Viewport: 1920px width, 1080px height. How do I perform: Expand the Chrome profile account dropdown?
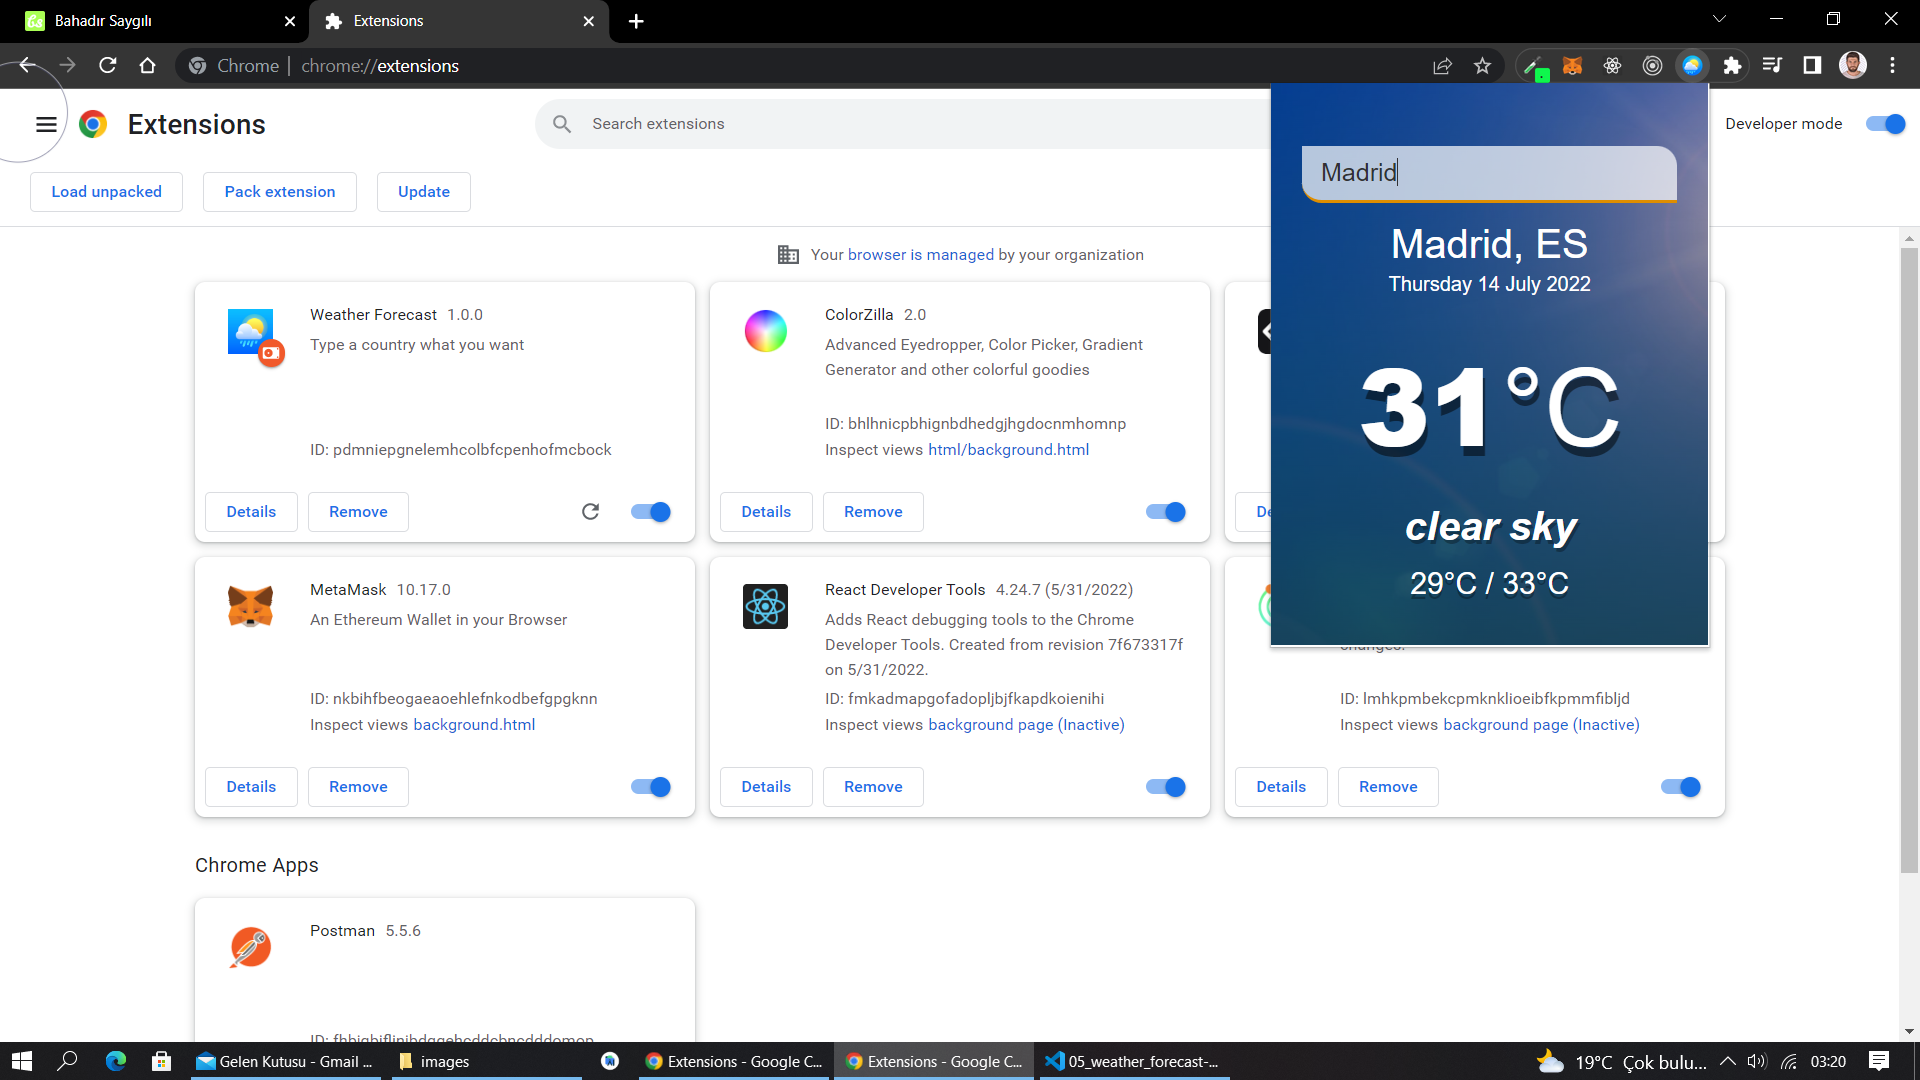tap(1853, 66)
